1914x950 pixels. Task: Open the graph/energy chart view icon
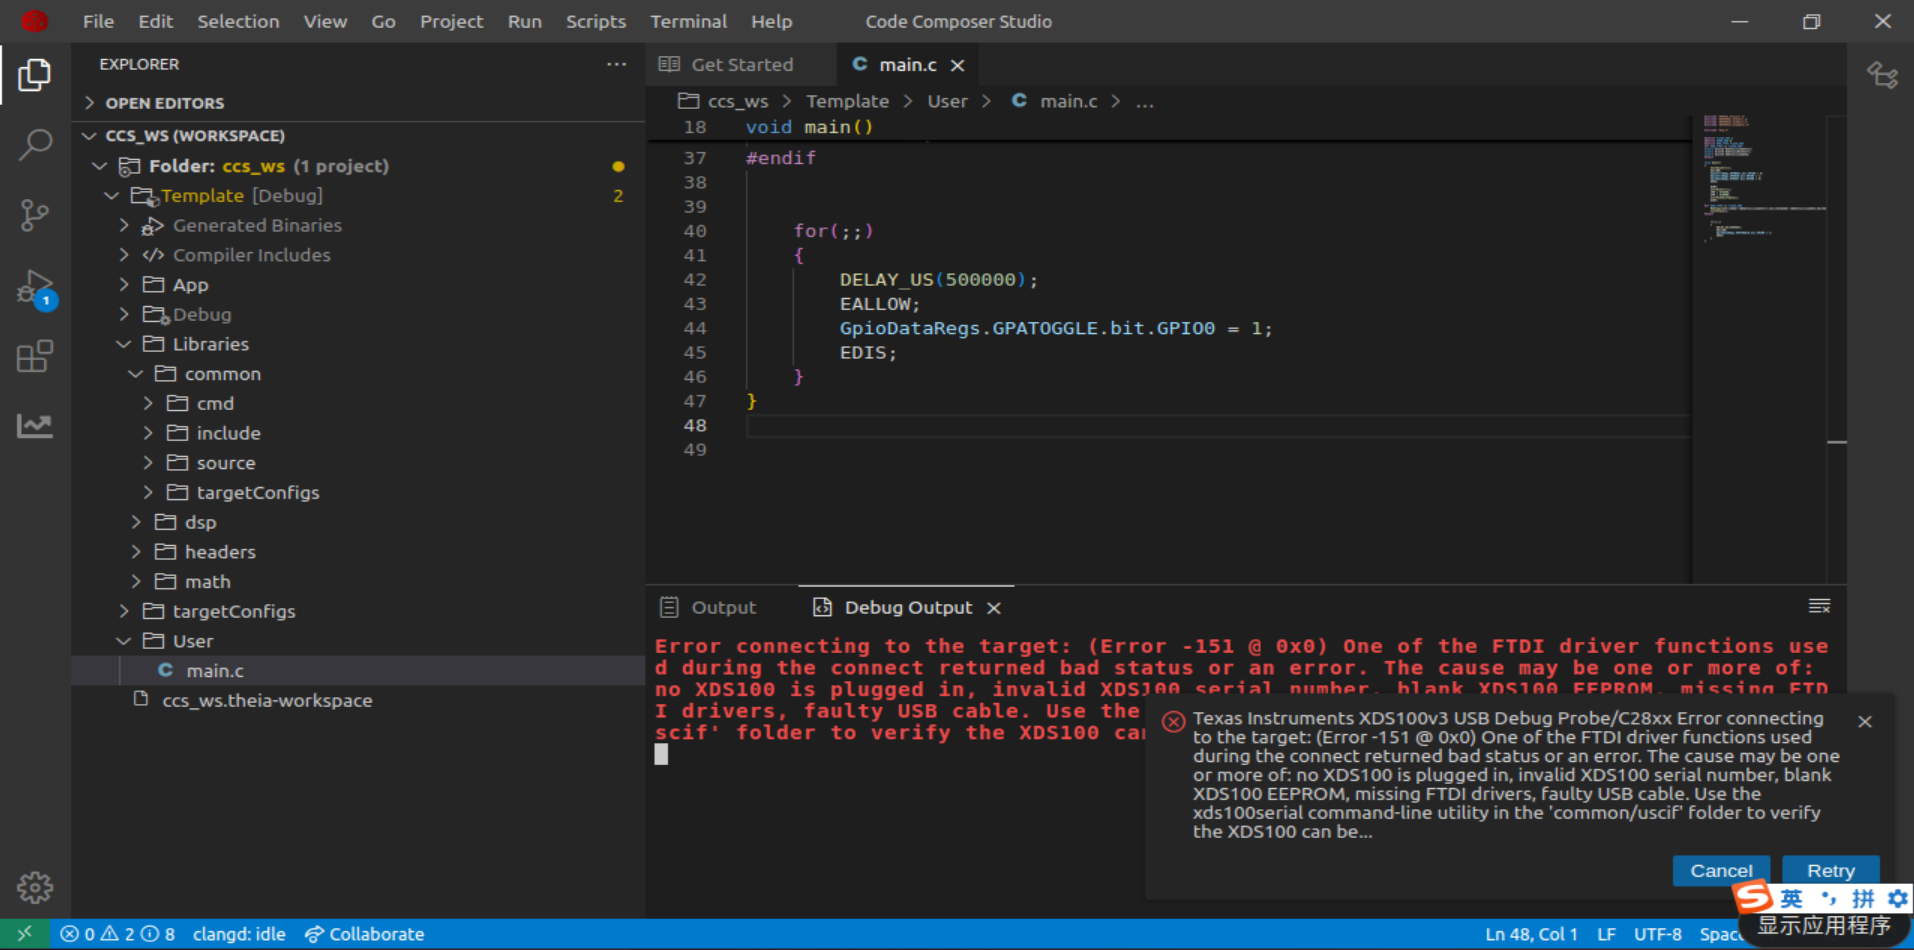tap(35, 426)
